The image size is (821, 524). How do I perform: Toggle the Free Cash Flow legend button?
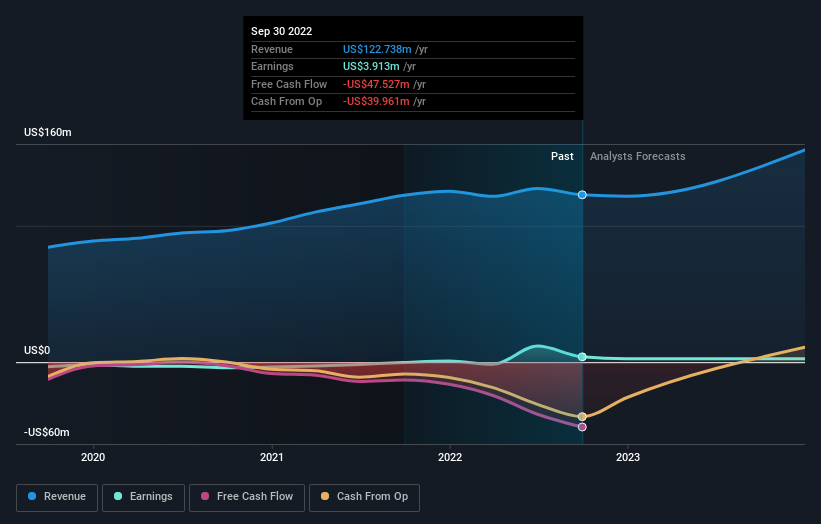pos(247,497)
